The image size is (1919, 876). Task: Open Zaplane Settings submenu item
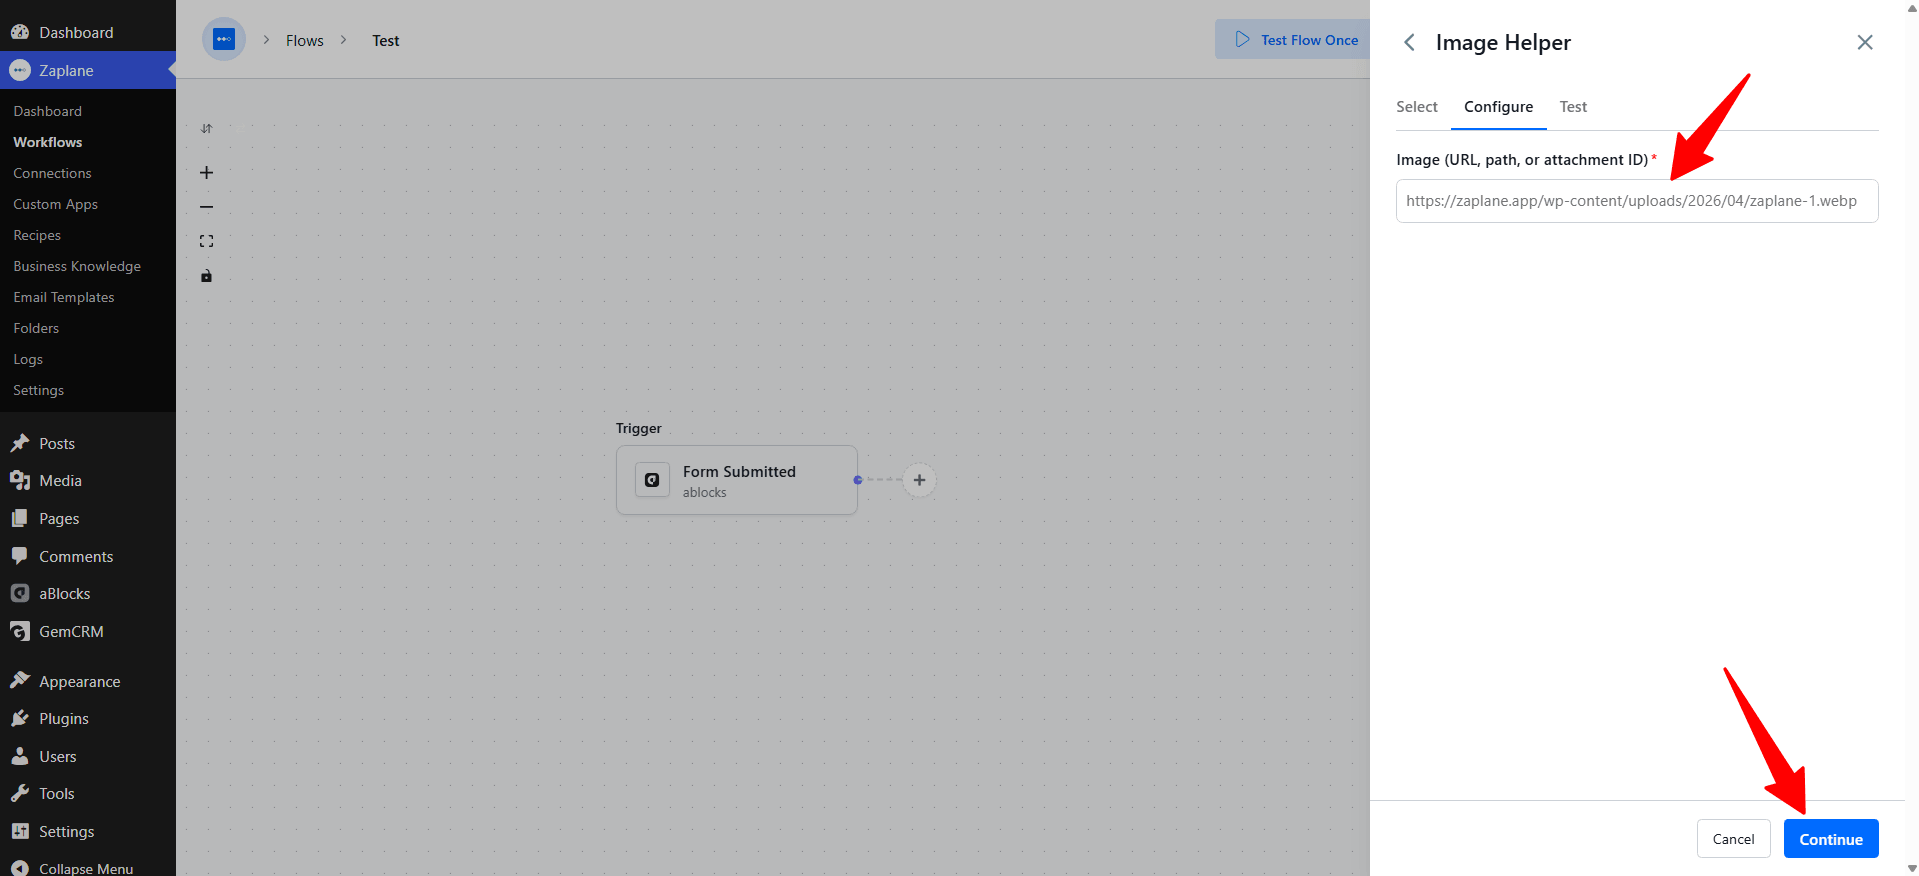click(38, 390)
